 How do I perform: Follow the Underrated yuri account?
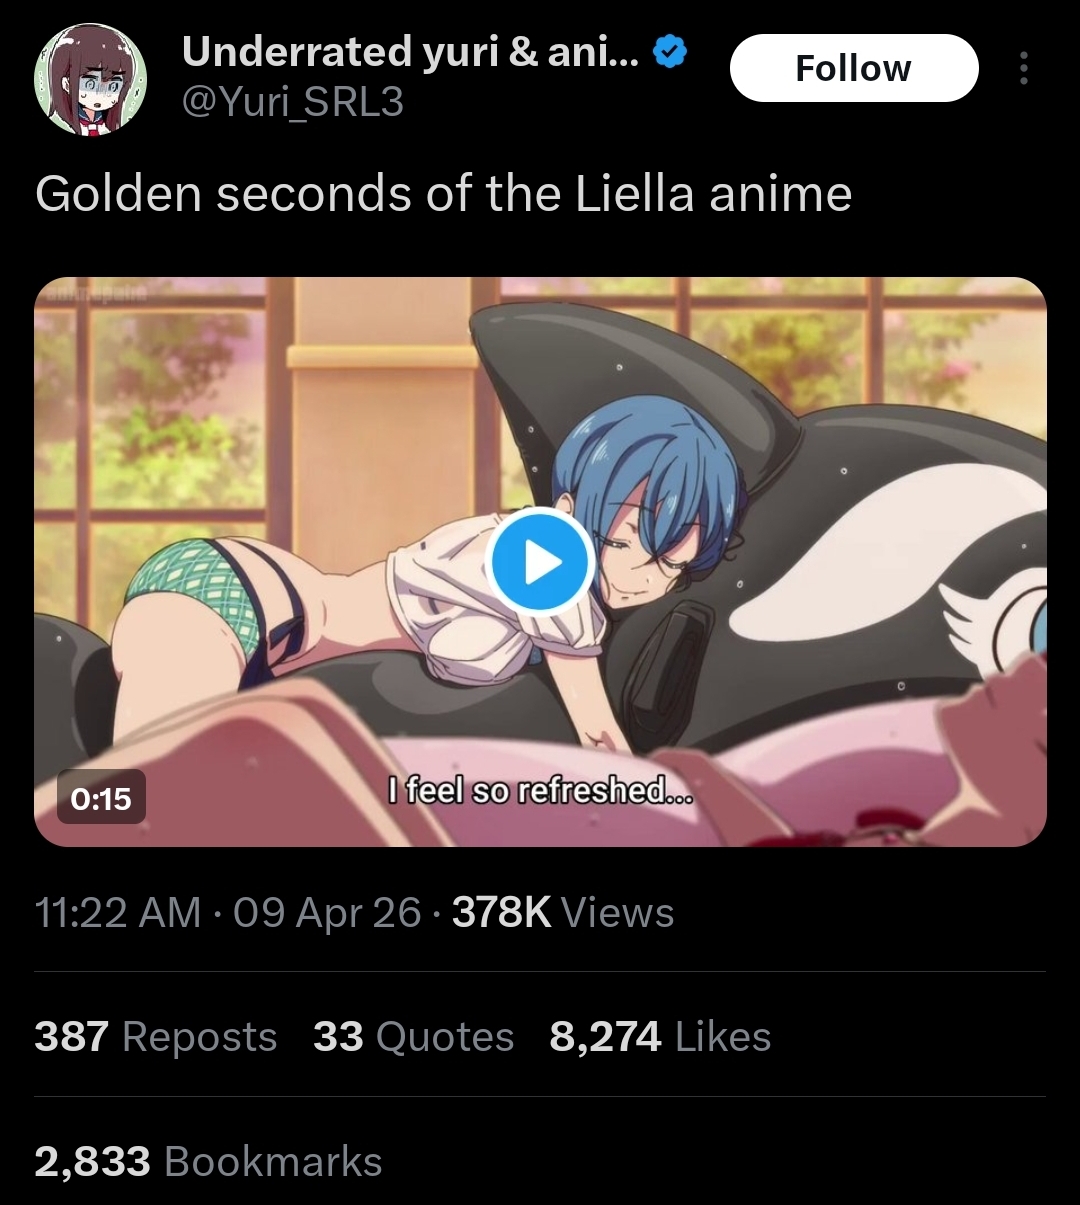tap(854, 68)
